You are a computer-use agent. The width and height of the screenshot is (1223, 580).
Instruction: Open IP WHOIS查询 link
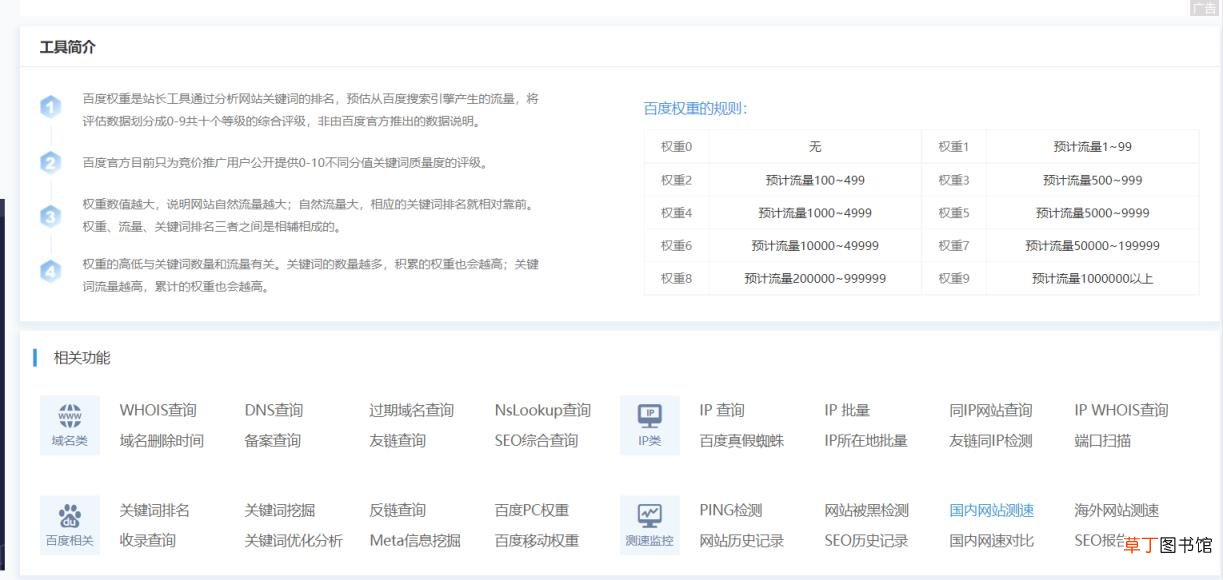point(1121,410)
